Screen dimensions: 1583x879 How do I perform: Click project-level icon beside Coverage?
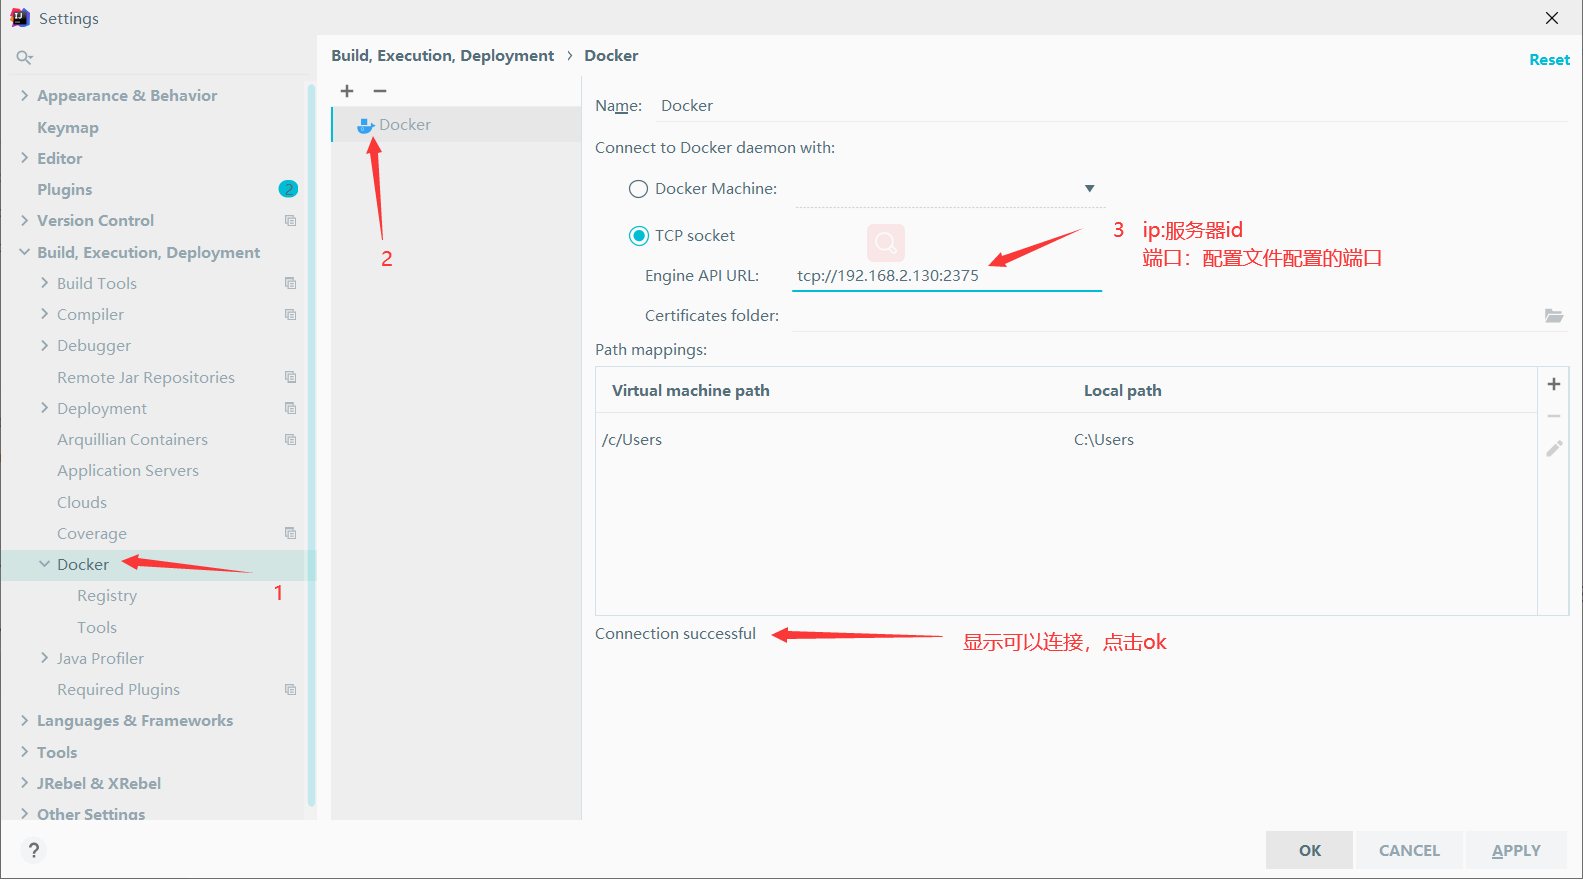(x=291, y=533)
